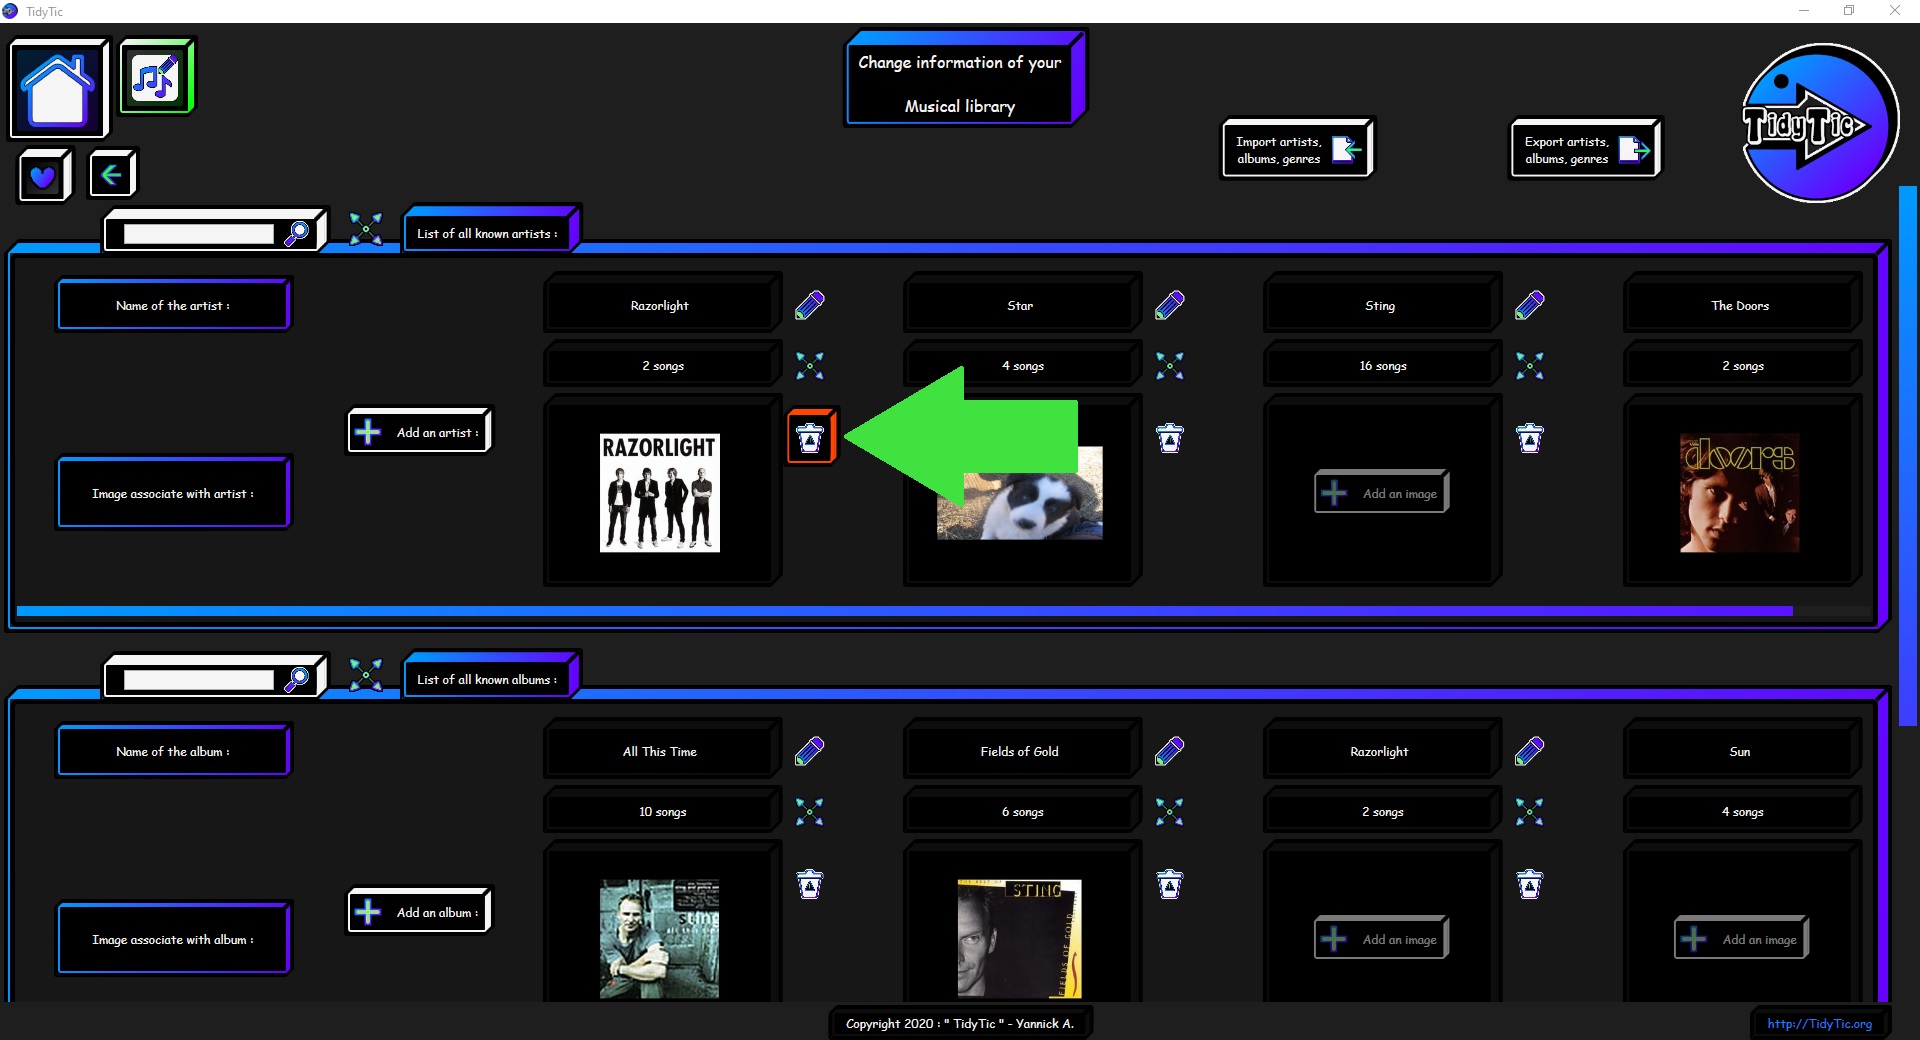Click the Copyright 2020 TidyTic footer

coord(960,1023)
